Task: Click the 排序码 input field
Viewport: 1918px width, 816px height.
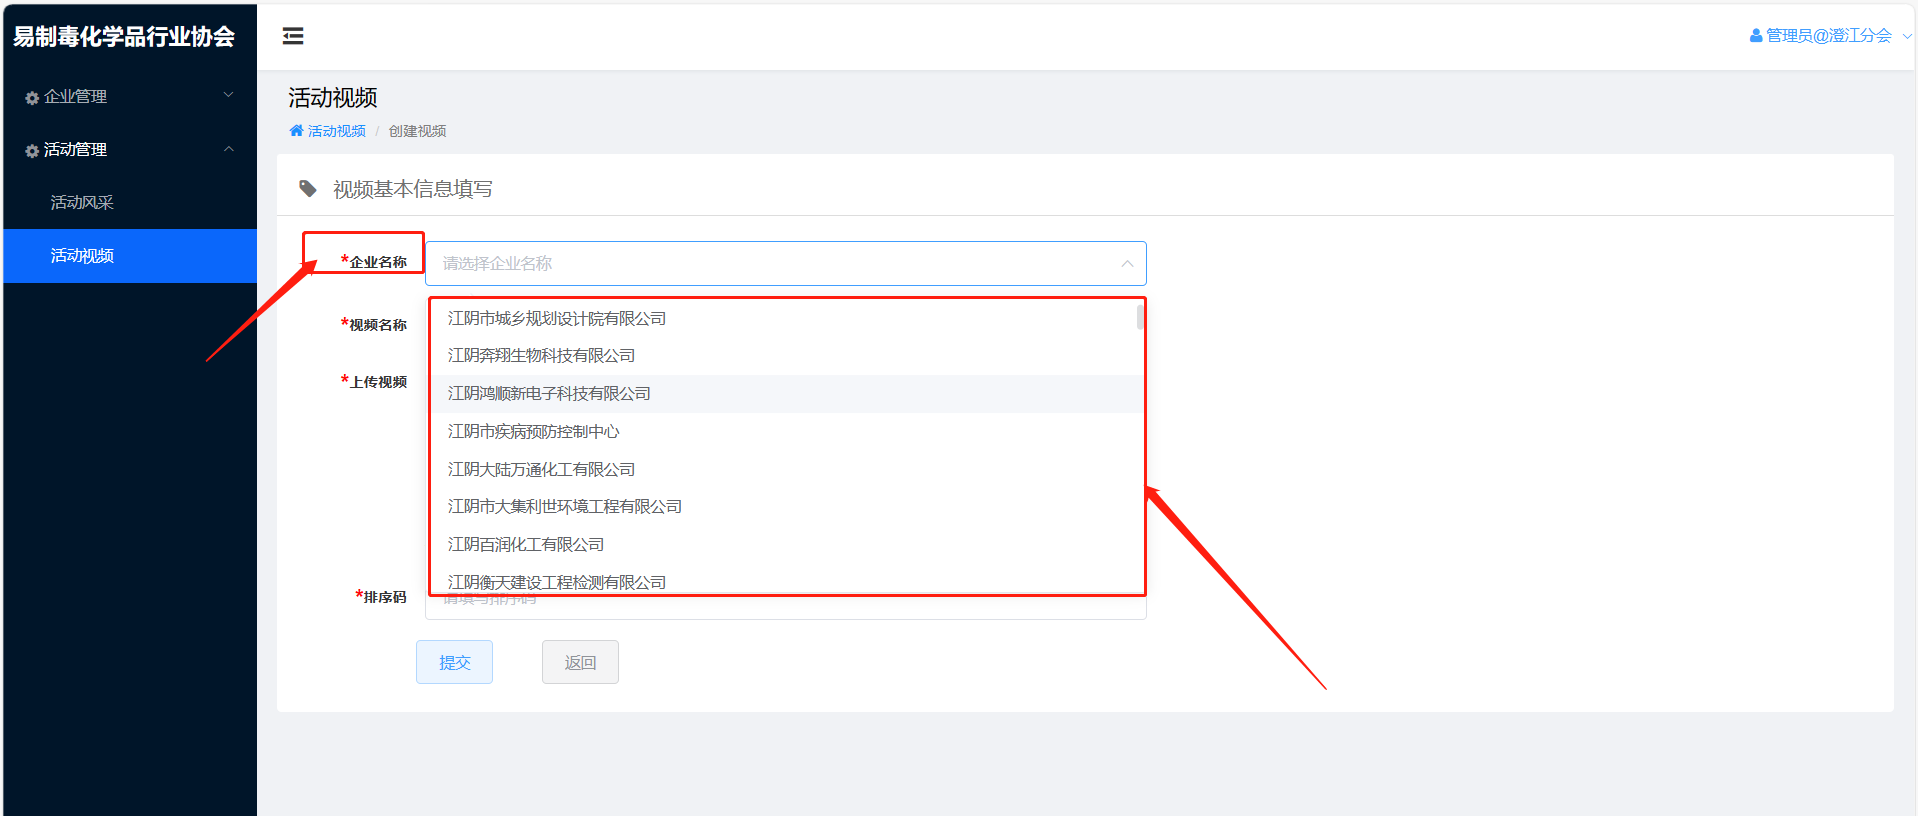Action: (785, 607)
